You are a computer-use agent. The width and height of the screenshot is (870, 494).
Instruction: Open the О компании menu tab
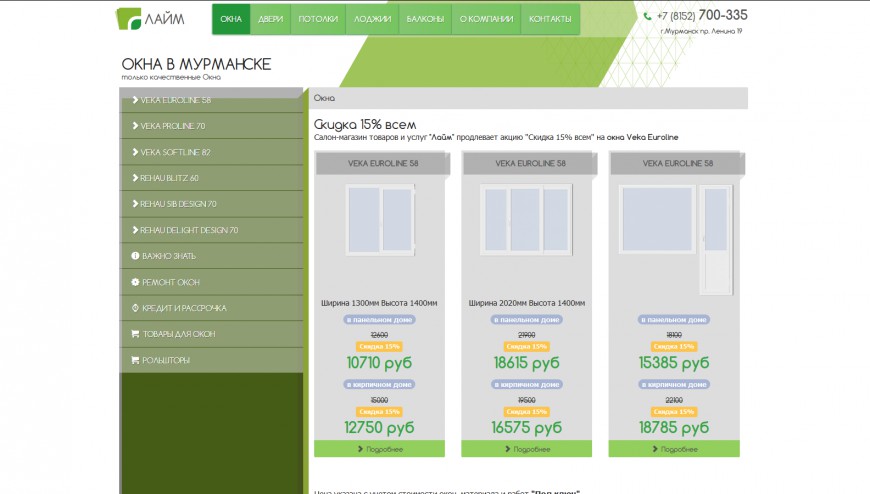tap(486, 19)
